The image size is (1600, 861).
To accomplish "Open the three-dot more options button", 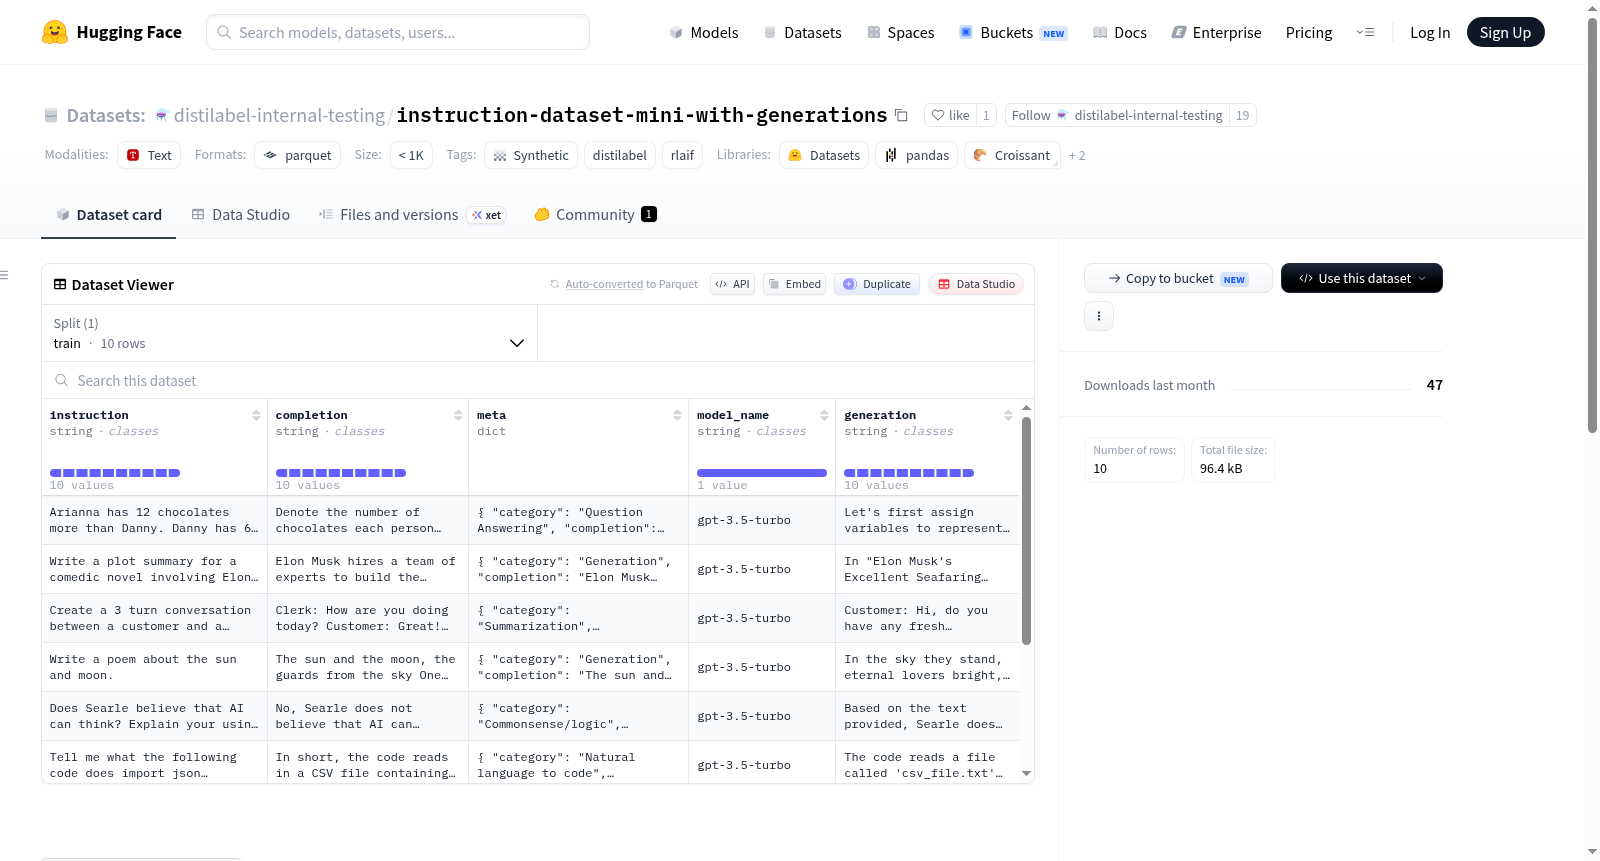I will pyautogui.click(x=1099, y=316).
